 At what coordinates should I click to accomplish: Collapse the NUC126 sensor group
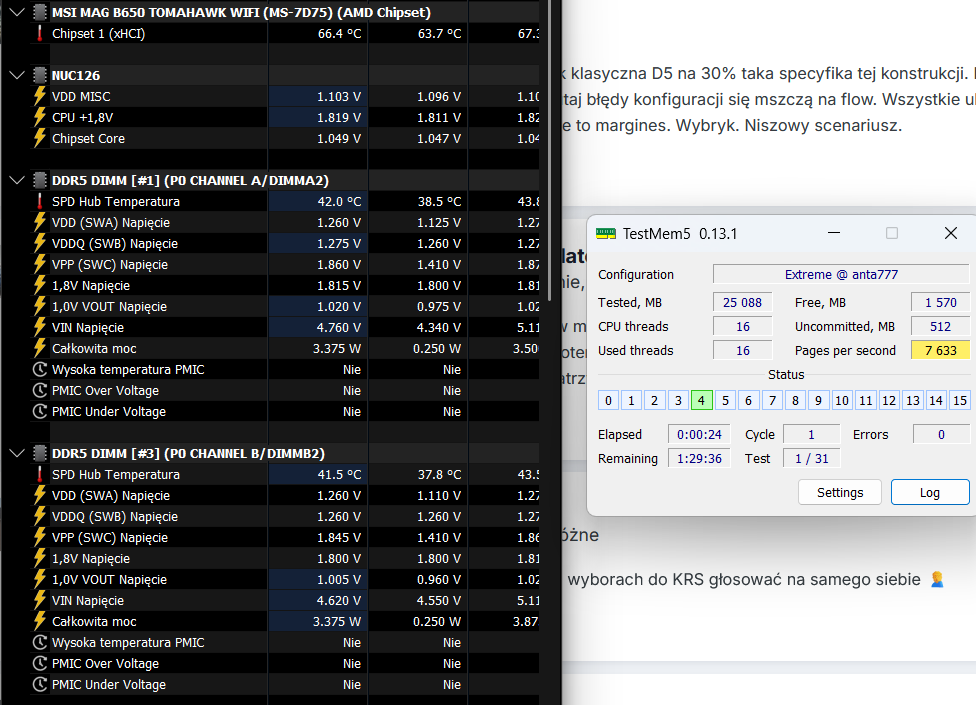pos(17,75)
